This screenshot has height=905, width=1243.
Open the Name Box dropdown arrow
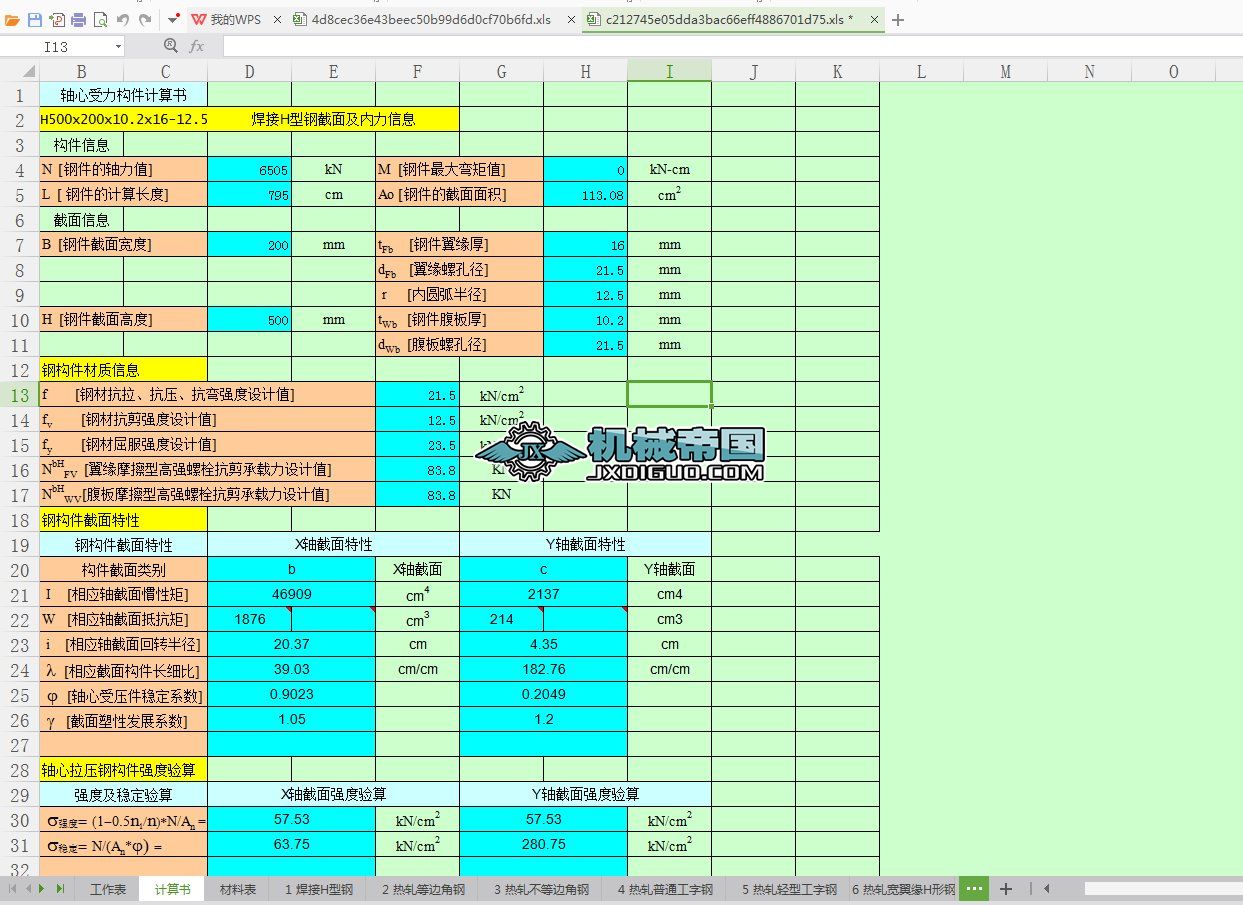tap(118, 46)
